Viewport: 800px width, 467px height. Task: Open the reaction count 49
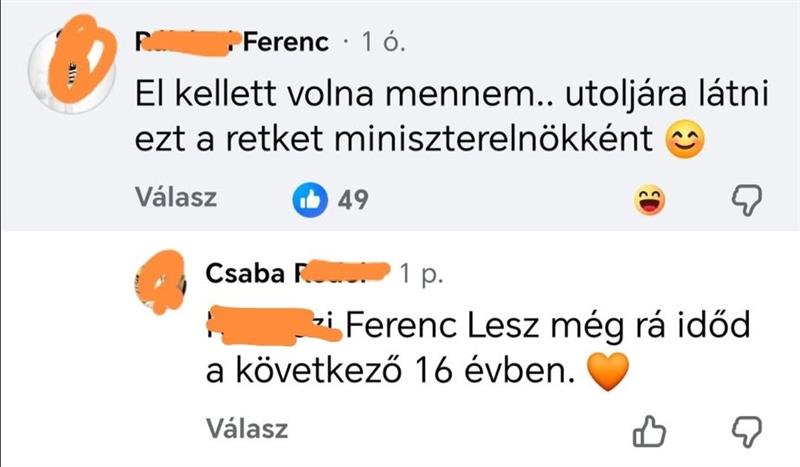[x=348, y=200]
